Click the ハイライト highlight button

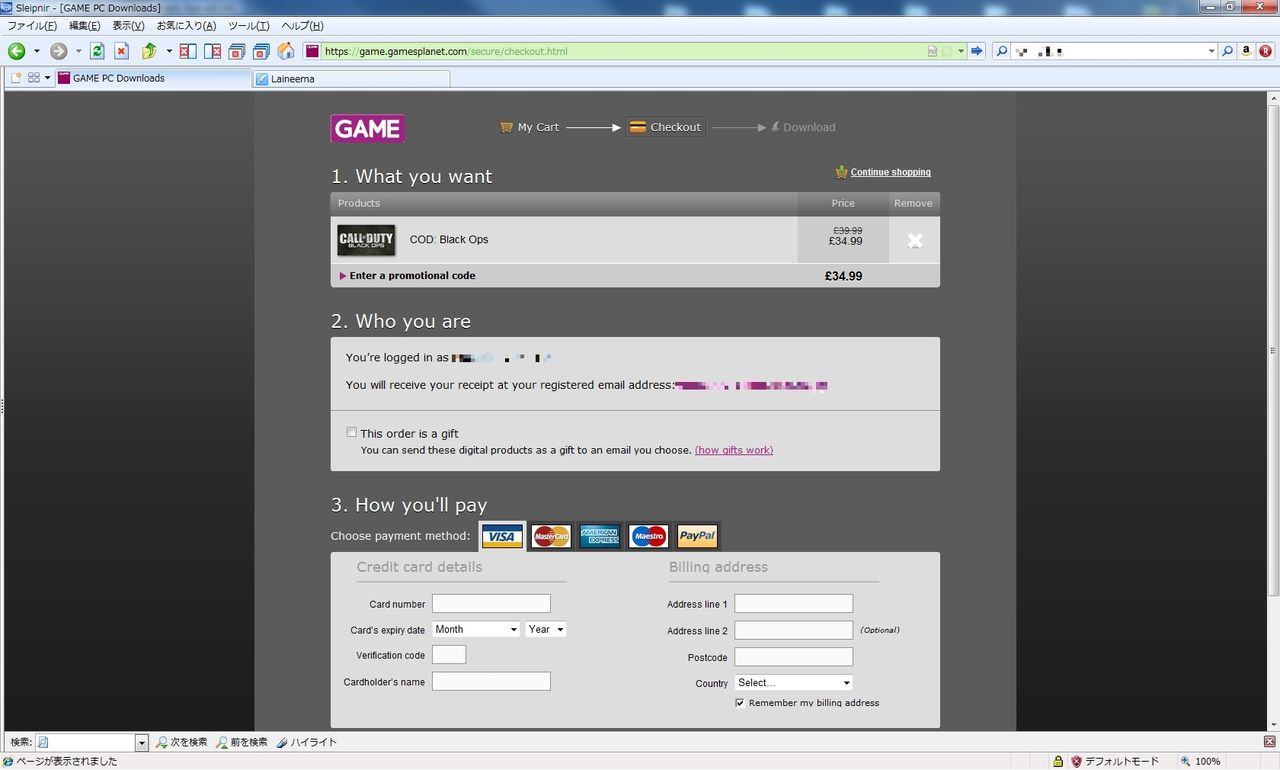[307, 742]
